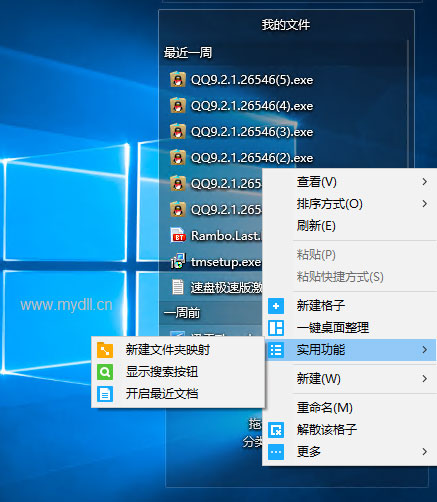
Task: Choose 显示搜索按钮 in the submenu
Action: pos(178,372)
